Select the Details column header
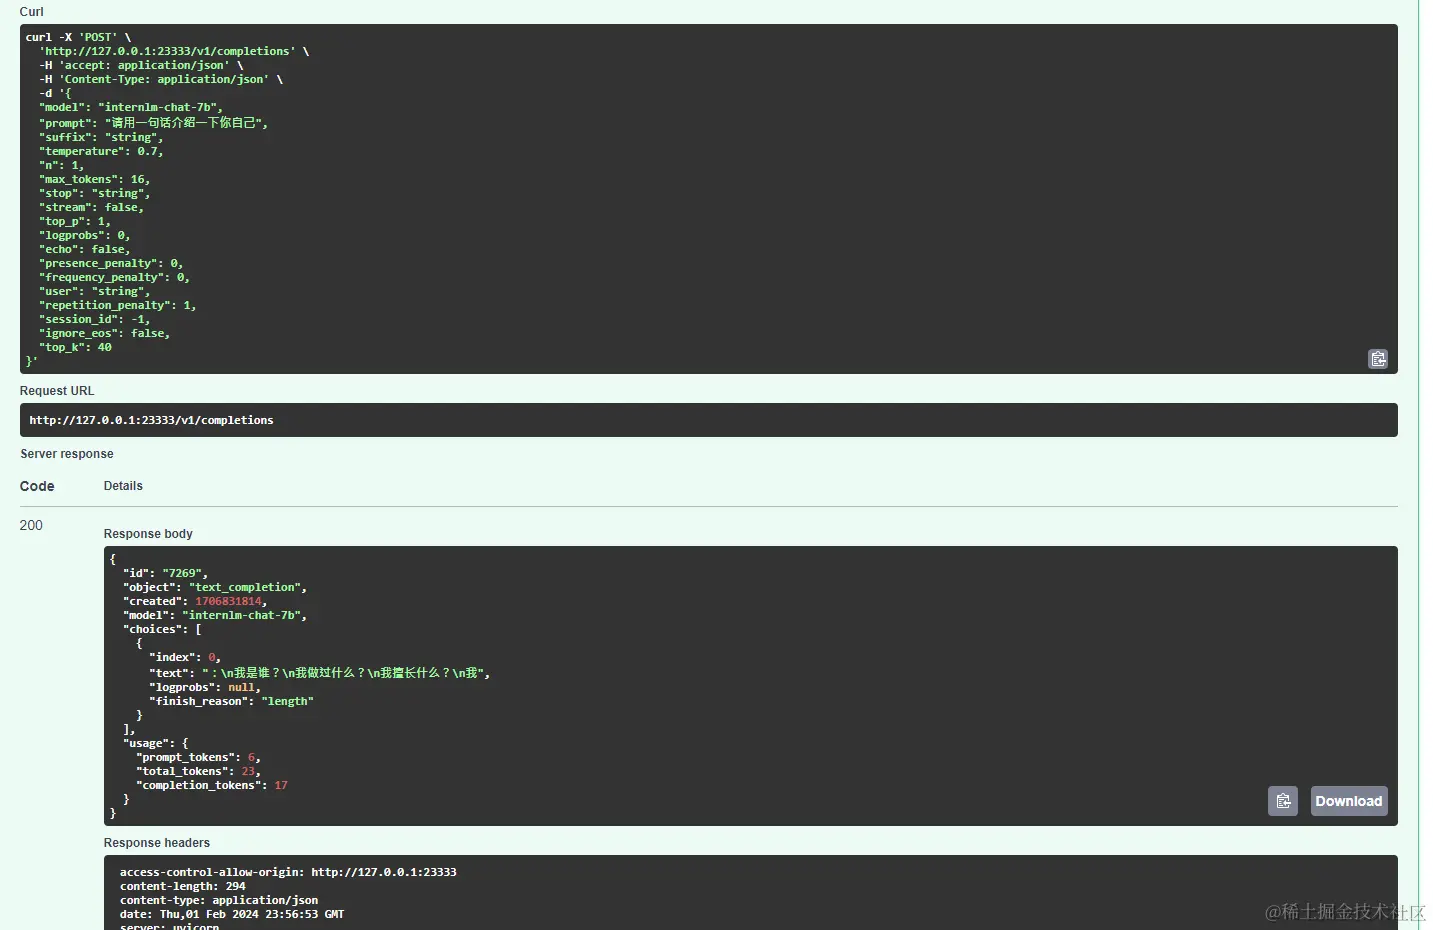Viewport: 1433px width, 930px height. click(x=123, y=486)
